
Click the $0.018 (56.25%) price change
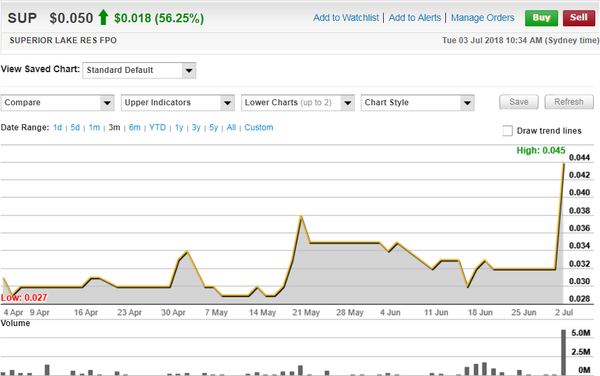click(x=159, y=18)
